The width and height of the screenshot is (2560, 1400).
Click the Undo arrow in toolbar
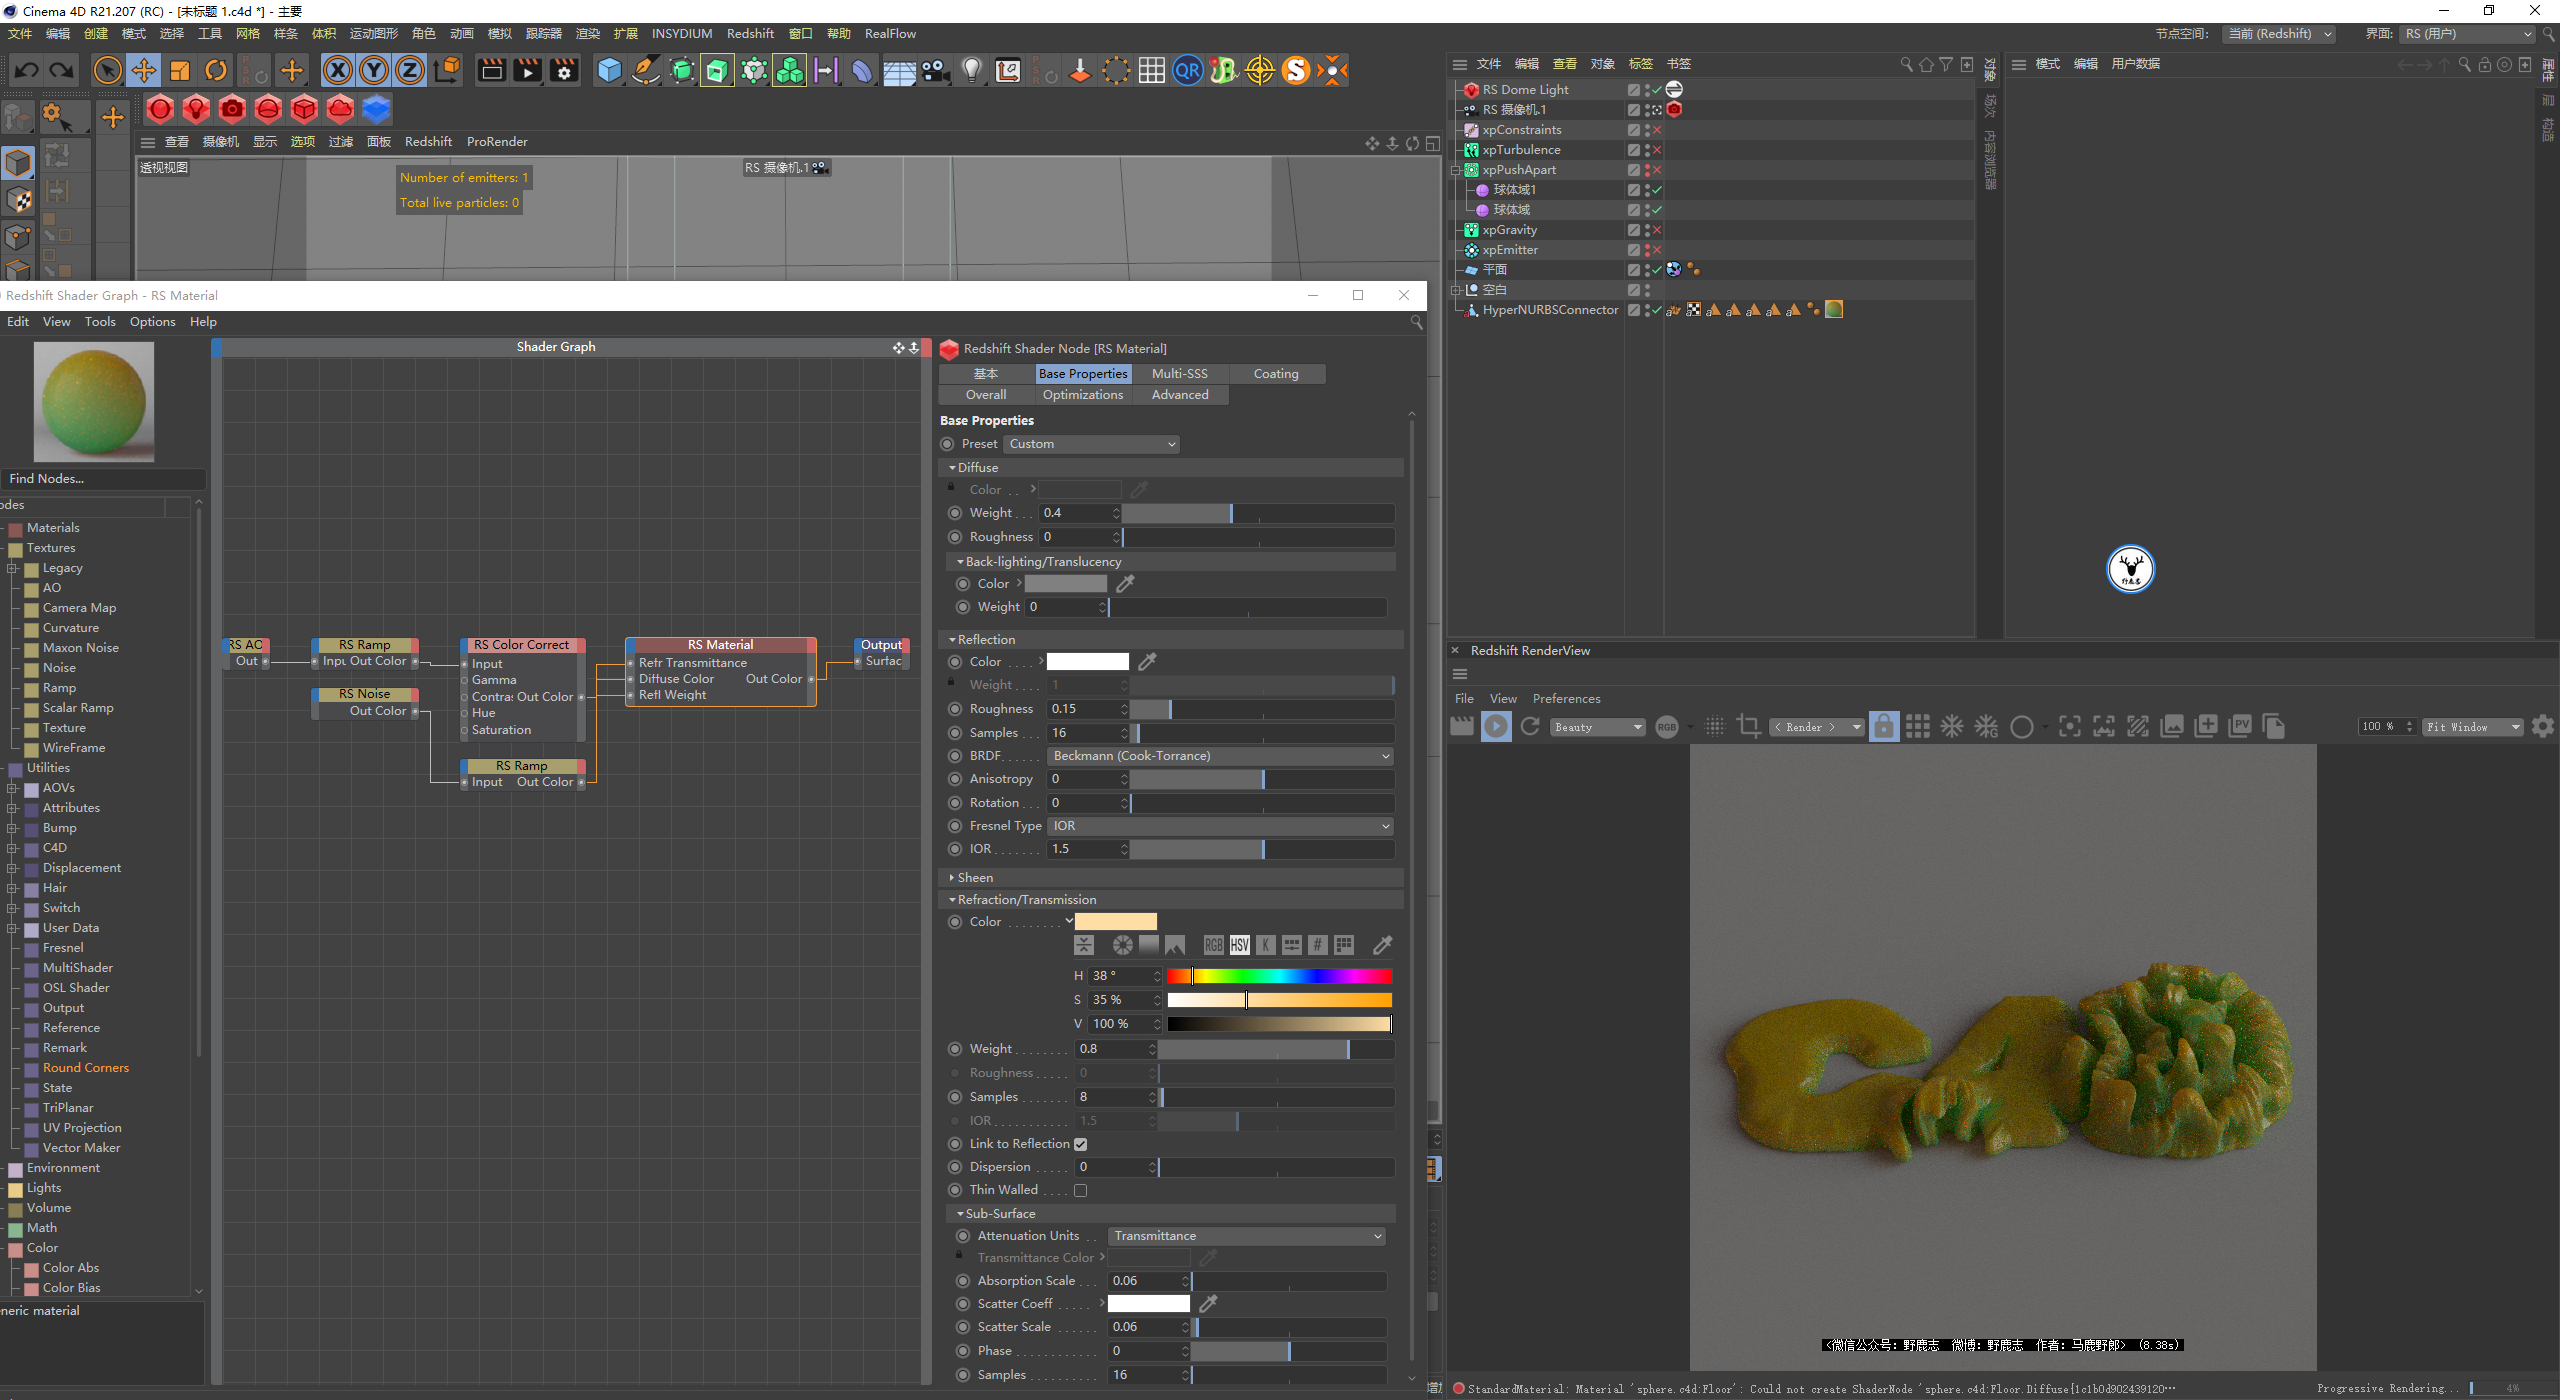[x=27, y=70]
